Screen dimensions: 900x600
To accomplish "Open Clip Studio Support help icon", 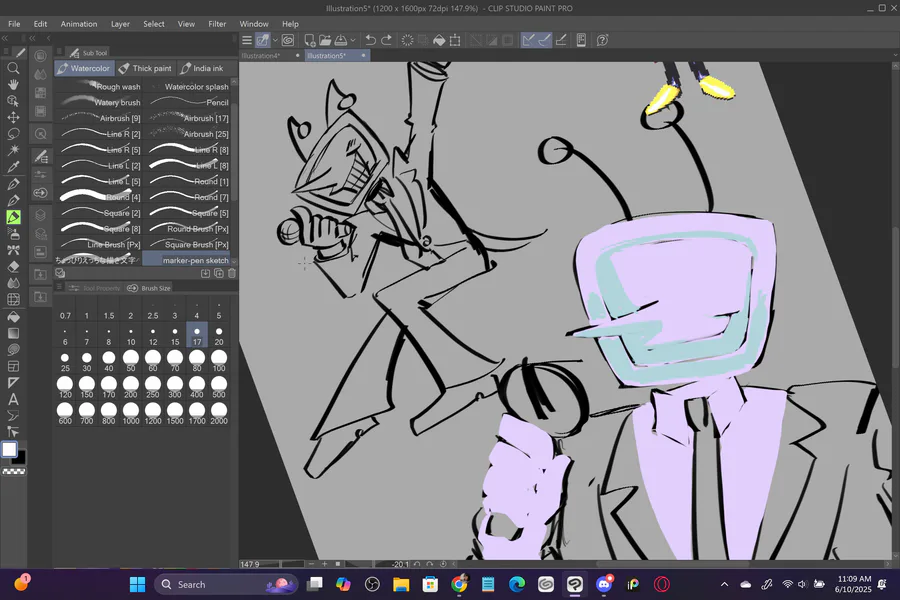I will [x=602, y=40].
